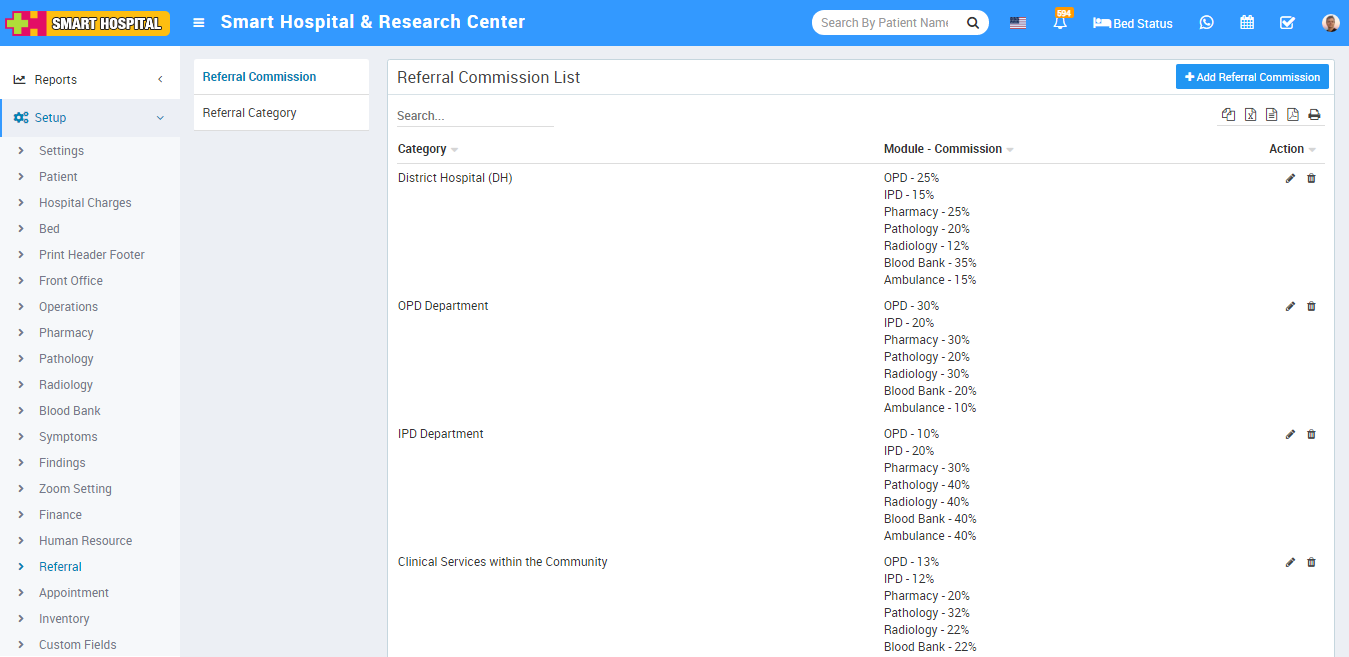Export commission list to Excel

click(x=1250, y=115)
